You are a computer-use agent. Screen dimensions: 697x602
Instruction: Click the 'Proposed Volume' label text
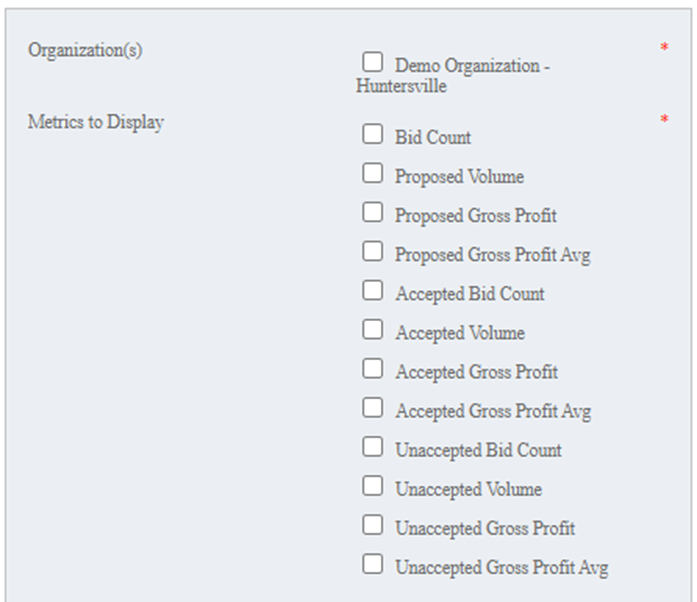459,177
